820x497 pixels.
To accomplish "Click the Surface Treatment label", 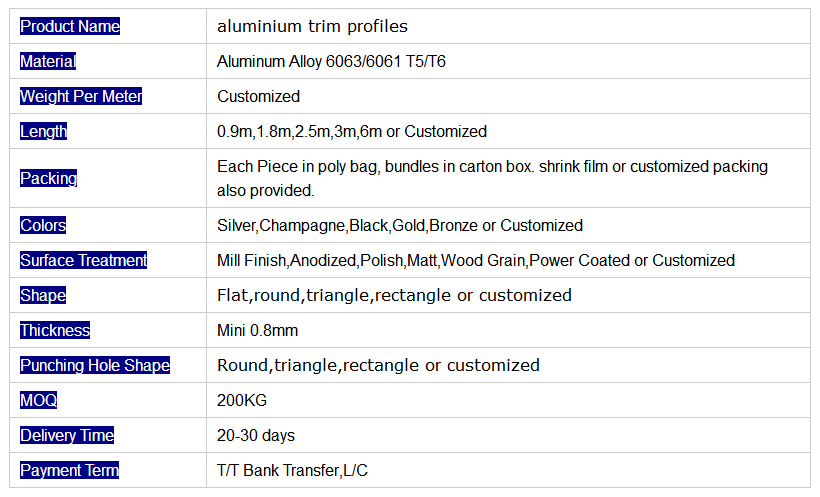I will coord(83,261).
